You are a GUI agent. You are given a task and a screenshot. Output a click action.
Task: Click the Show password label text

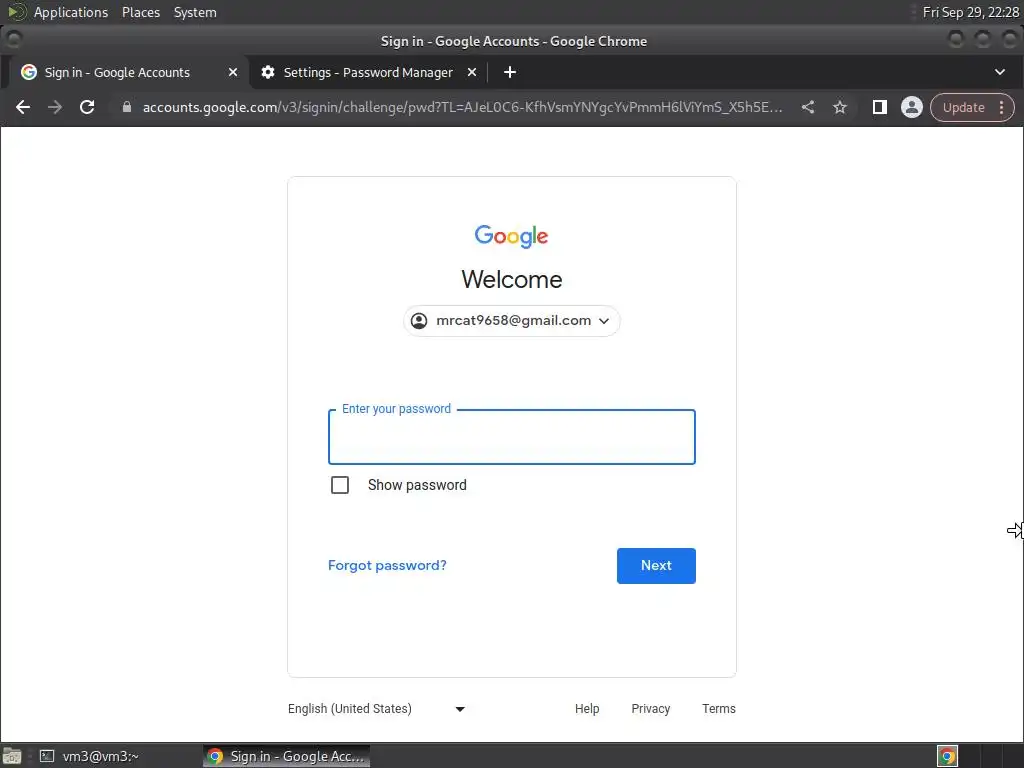point(417,485)
